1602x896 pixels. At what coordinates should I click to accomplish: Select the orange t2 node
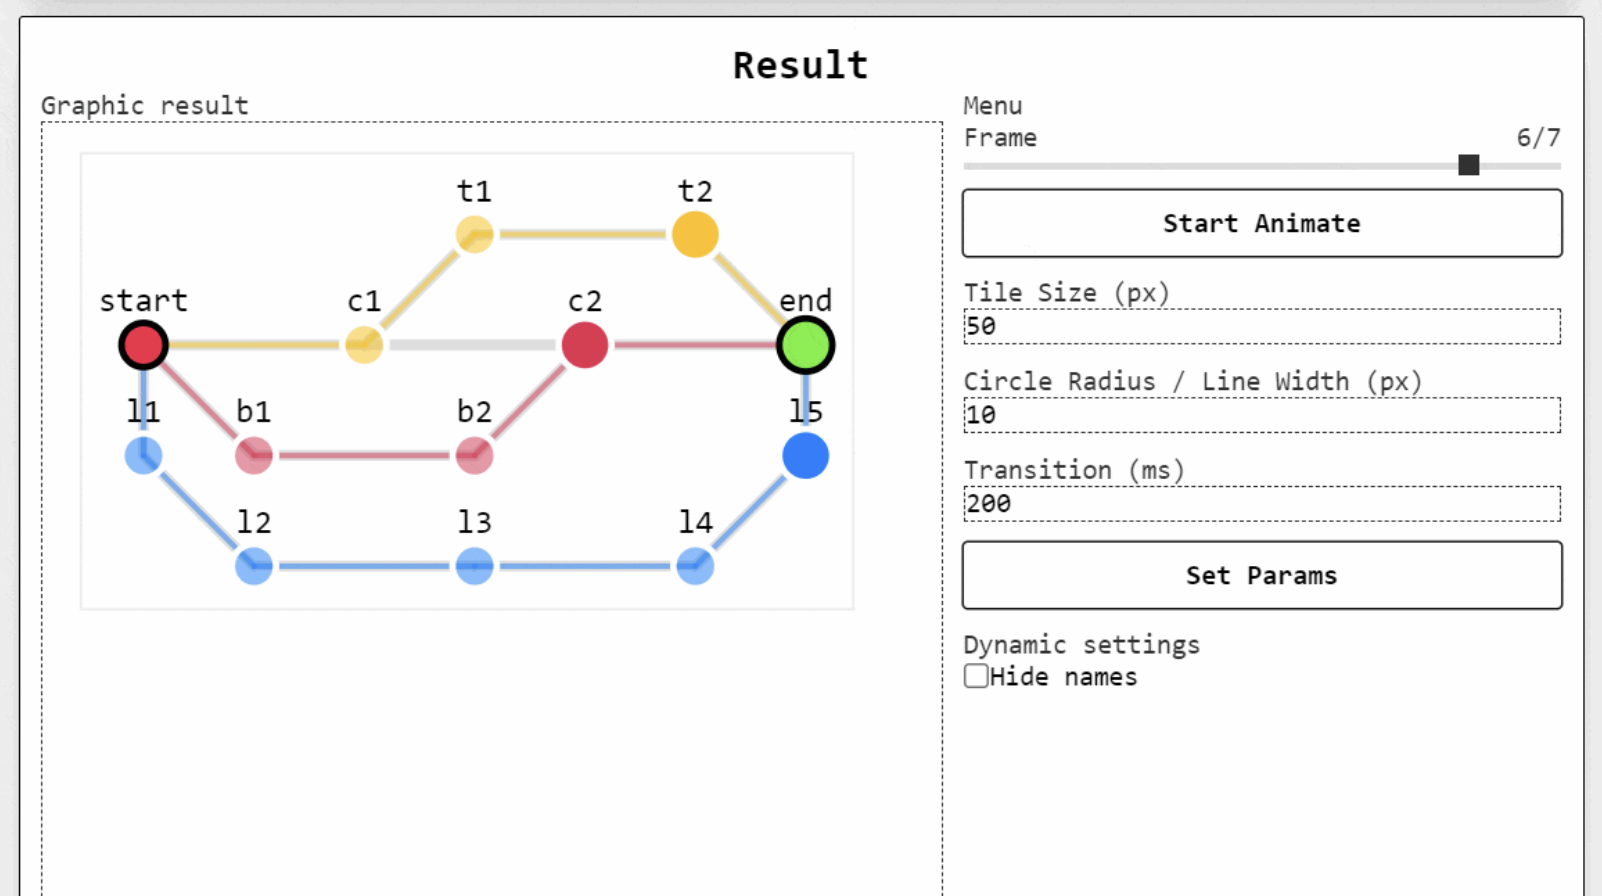click(x=695, y=235)
